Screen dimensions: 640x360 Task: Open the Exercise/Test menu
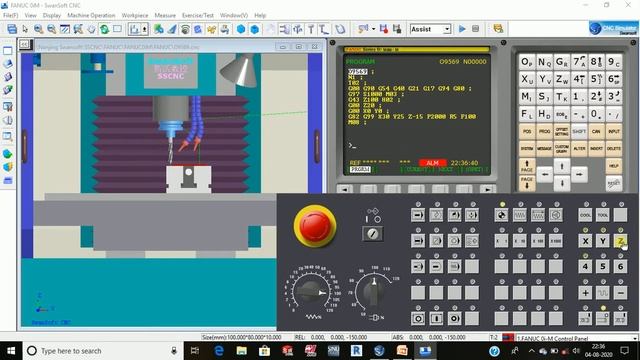pos(198,15)
